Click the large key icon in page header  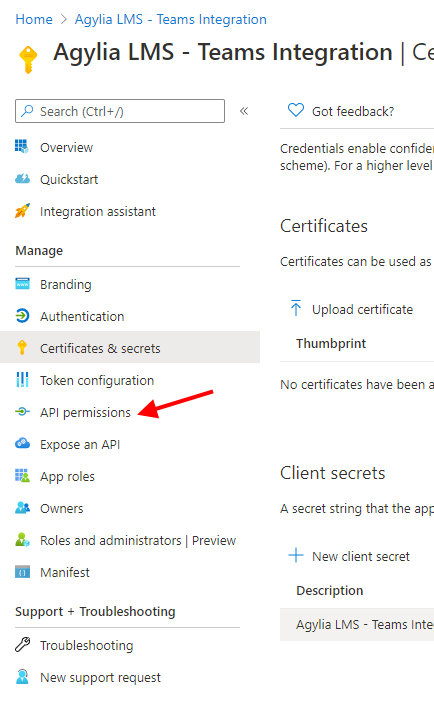point(28,60)
